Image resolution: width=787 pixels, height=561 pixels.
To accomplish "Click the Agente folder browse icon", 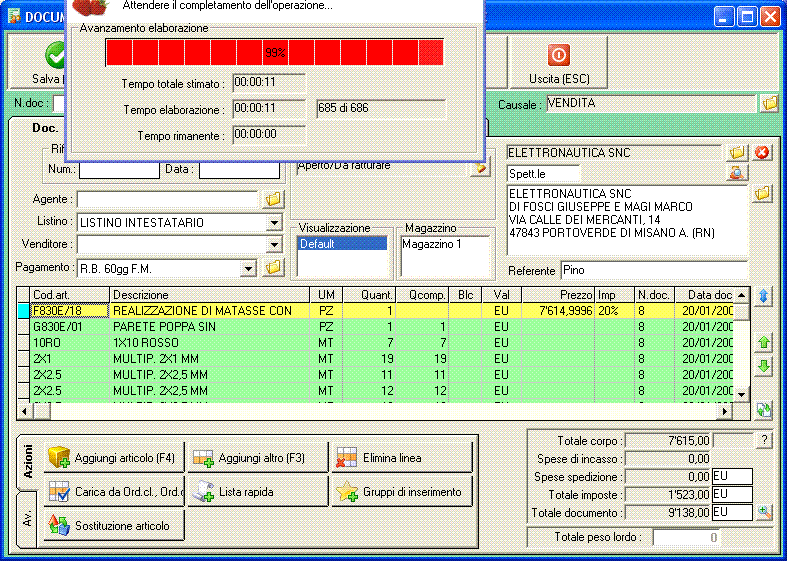I will pyautogui.click(x=274, y=199).
